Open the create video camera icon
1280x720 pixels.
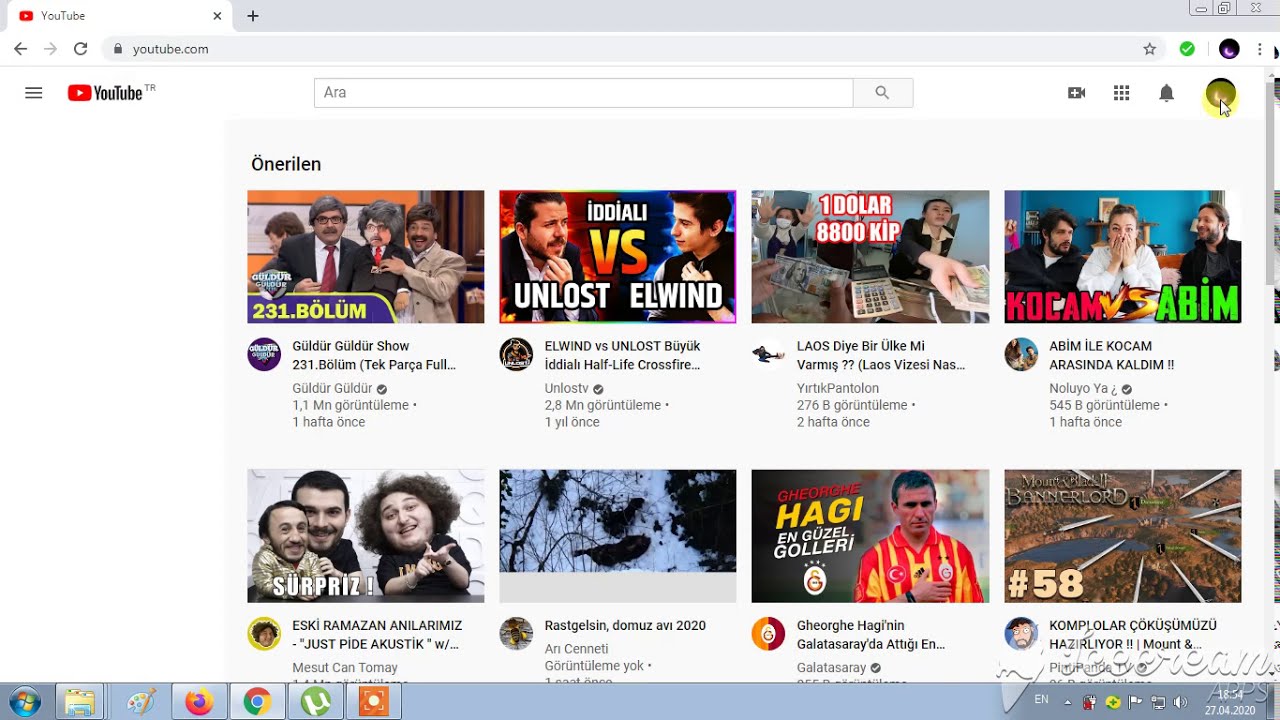click(1076, 93)
